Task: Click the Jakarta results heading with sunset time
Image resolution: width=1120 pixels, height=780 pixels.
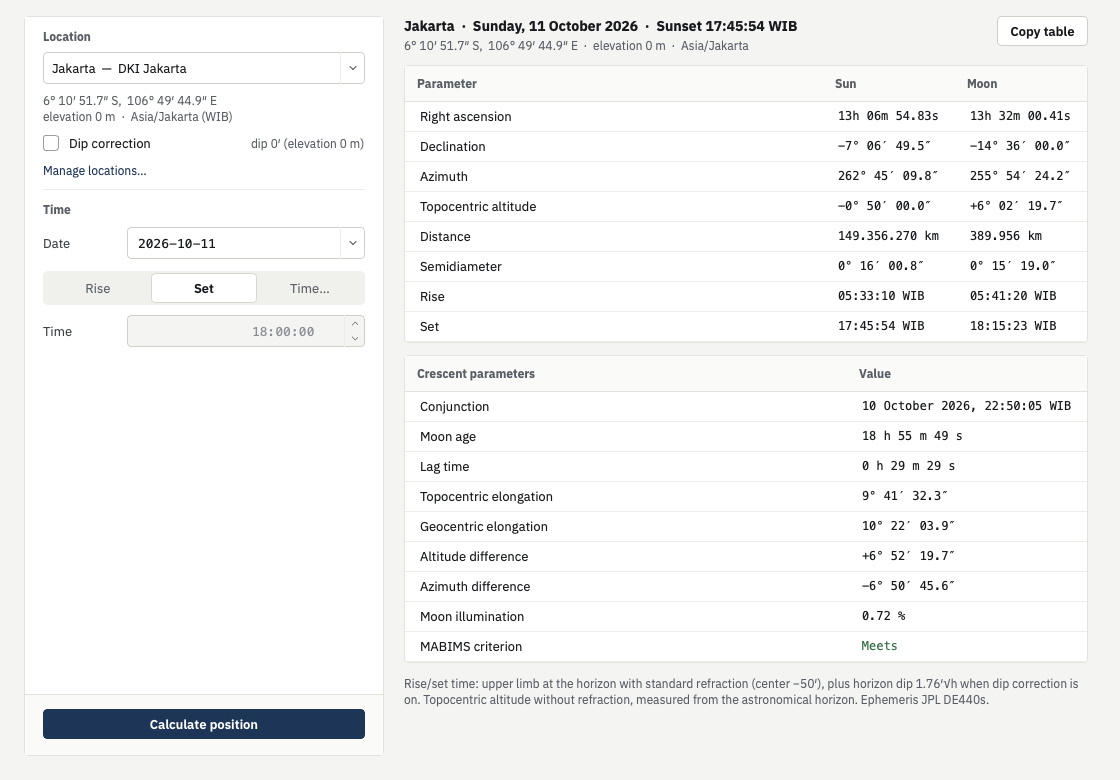Action: (601, 26)
